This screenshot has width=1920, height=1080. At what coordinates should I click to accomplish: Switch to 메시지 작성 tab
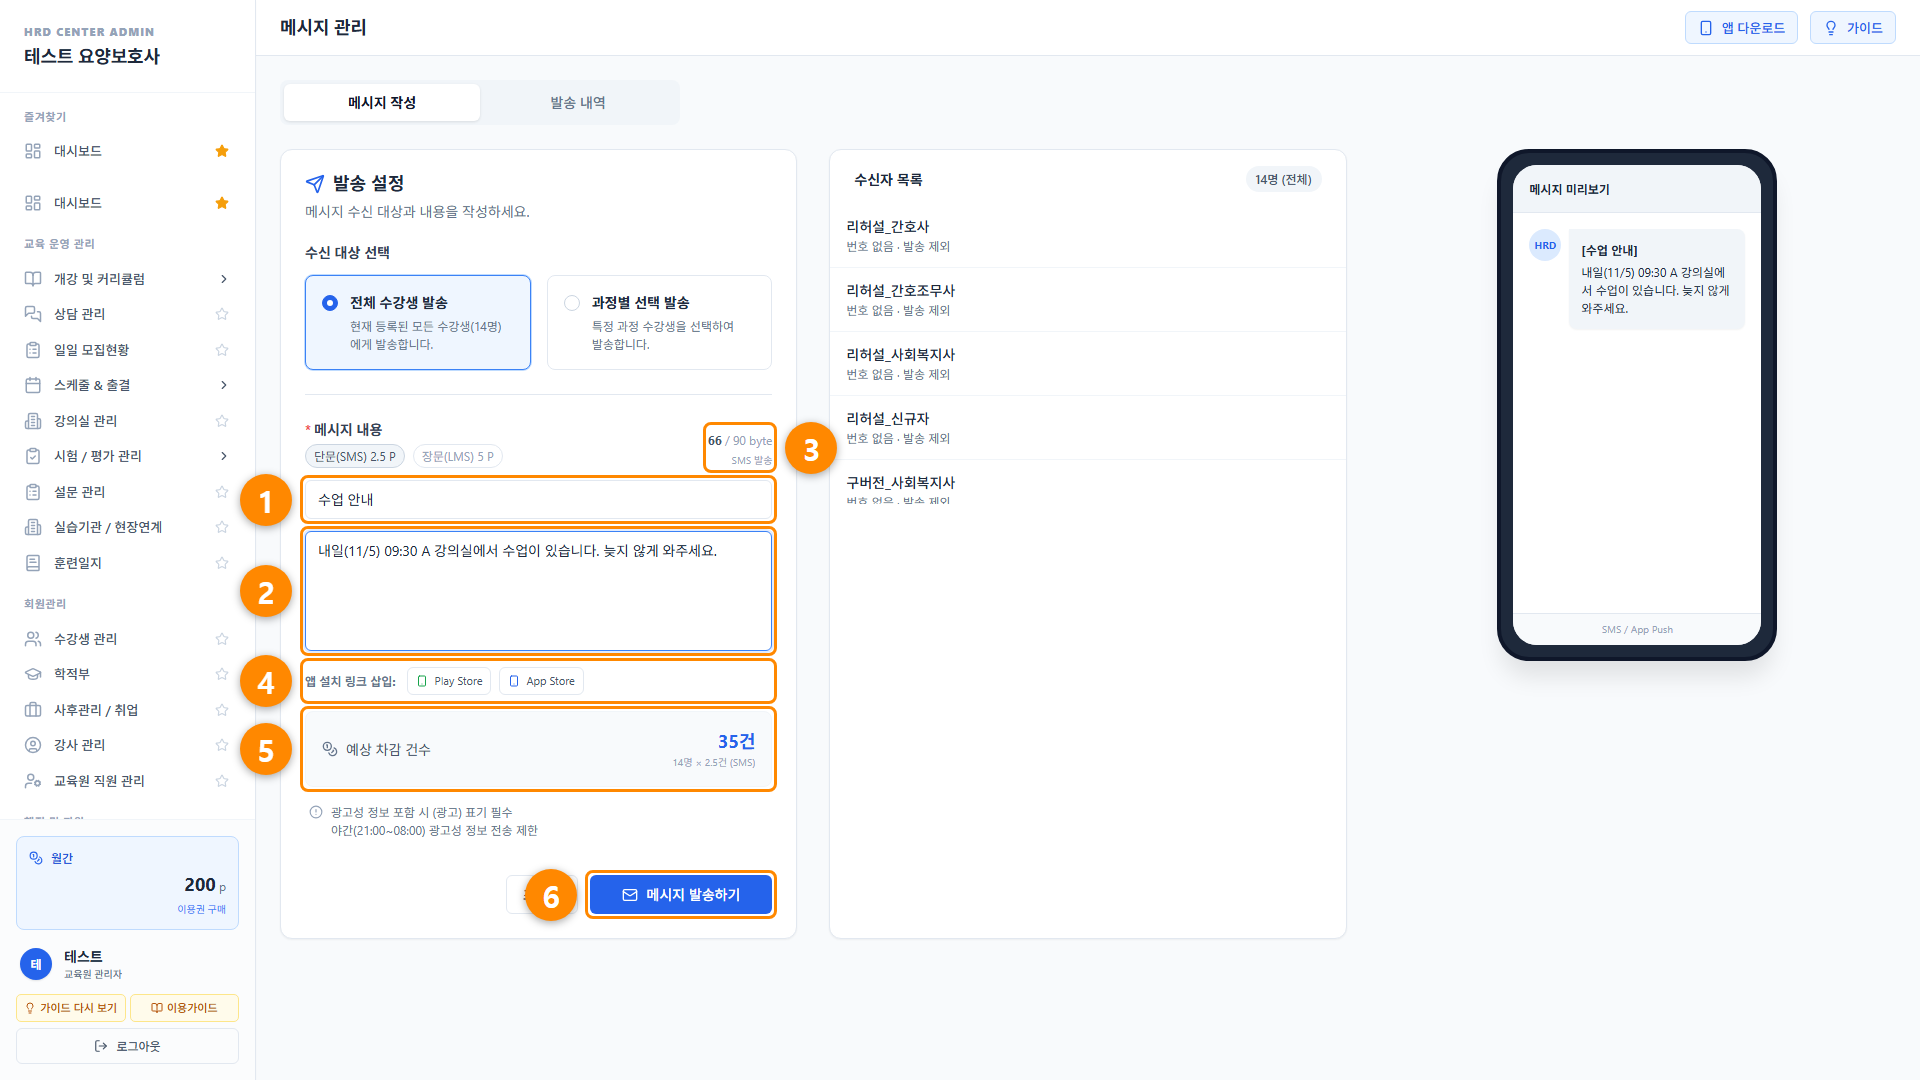pos(382,103)
